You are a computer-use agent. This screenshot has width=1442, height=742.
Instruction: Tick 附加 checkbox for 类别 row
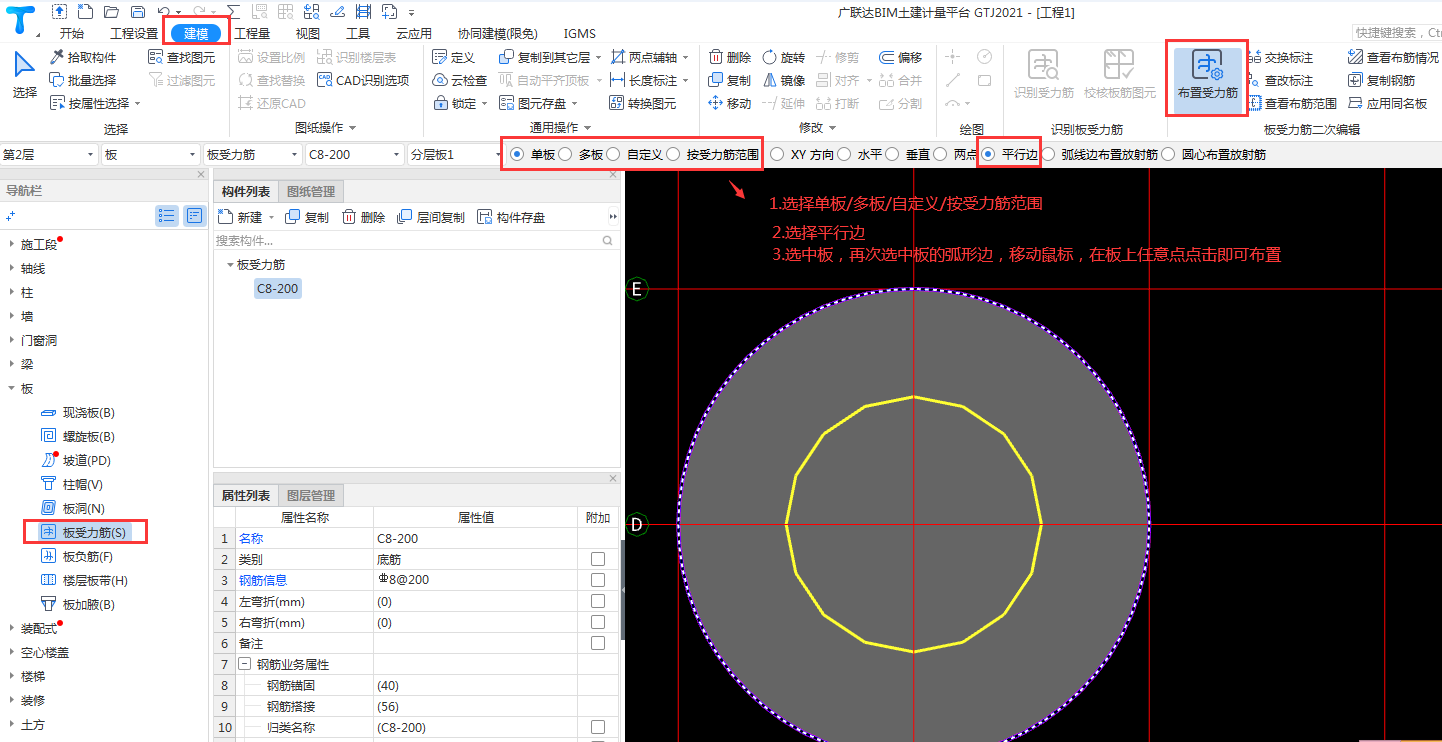(x=598, y=559)
